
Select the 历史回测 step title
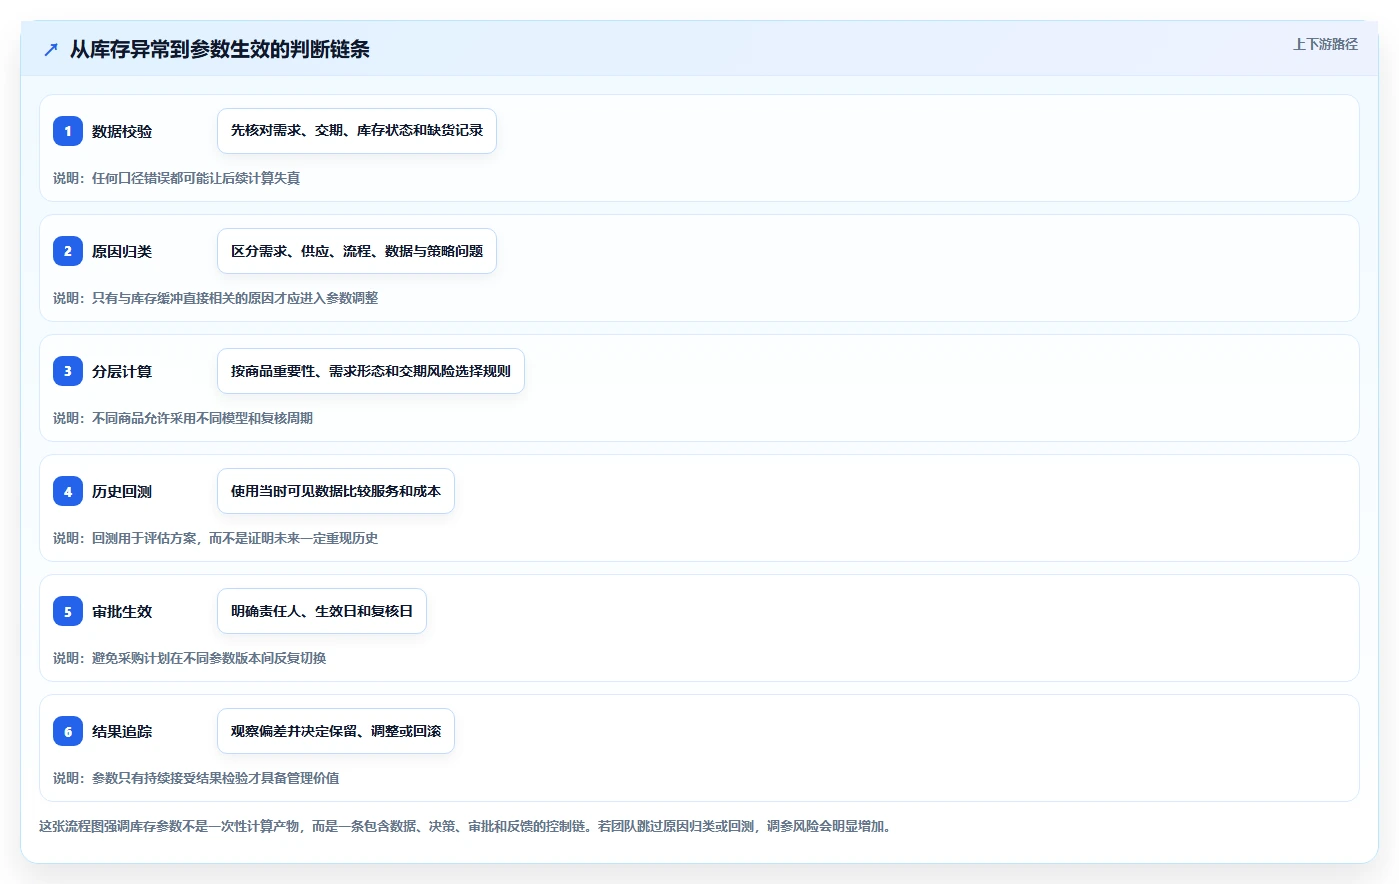click(122, 491)
